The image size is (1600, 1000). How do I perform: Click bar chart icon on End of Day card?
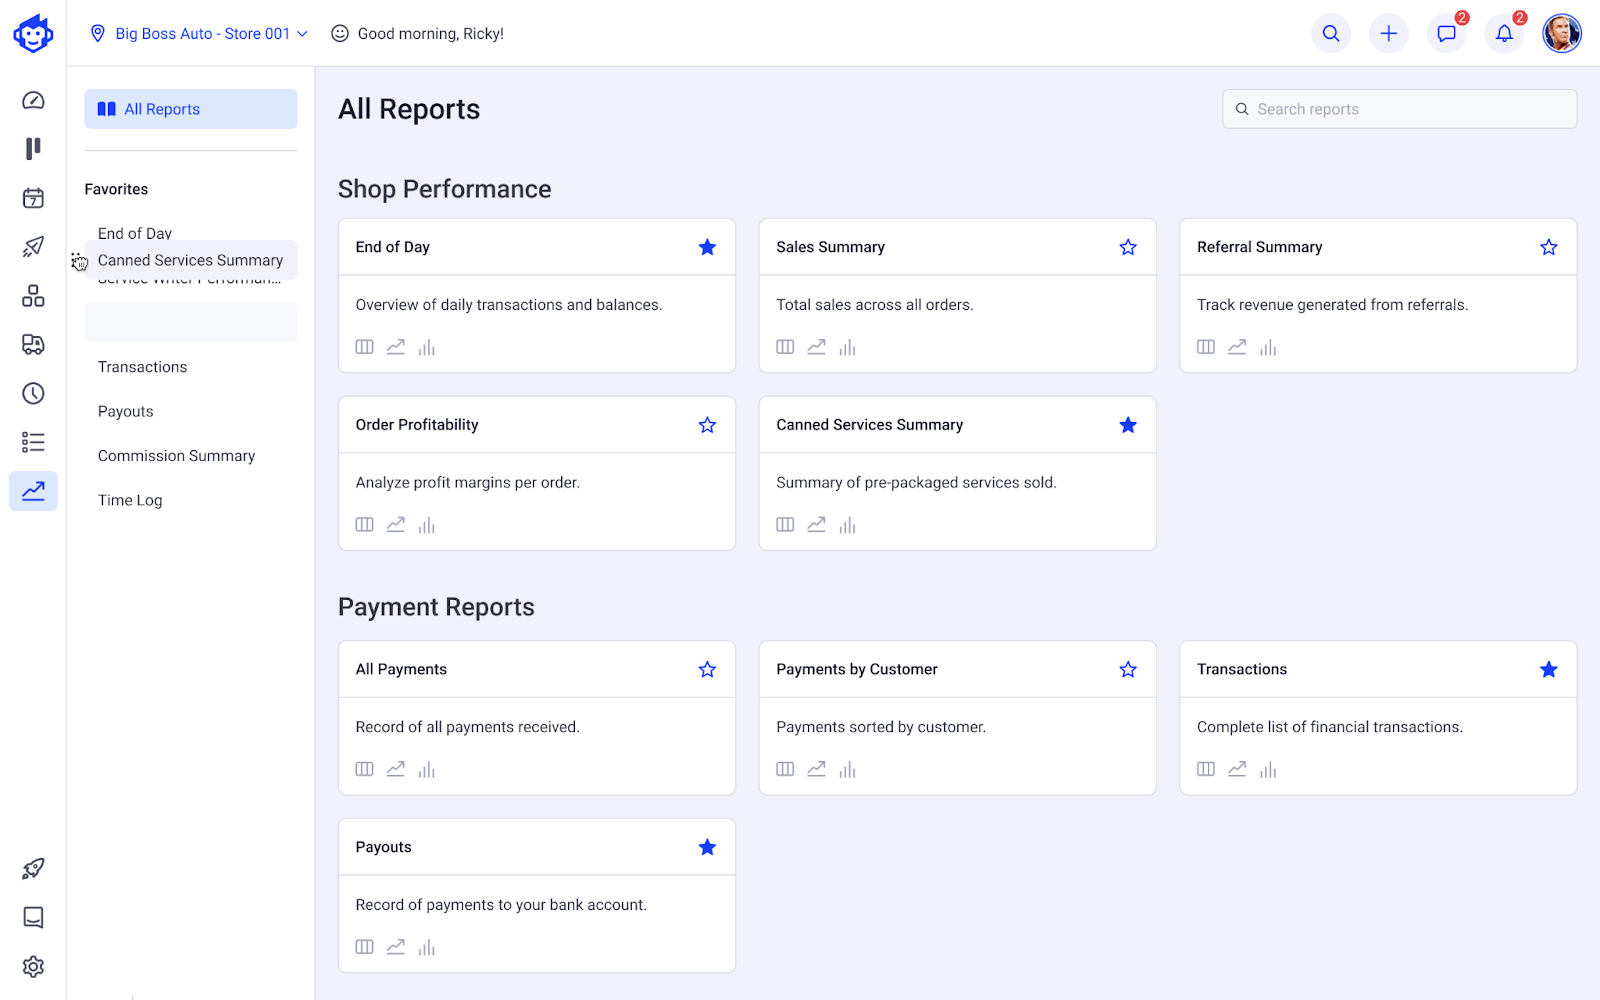point(427,347)
